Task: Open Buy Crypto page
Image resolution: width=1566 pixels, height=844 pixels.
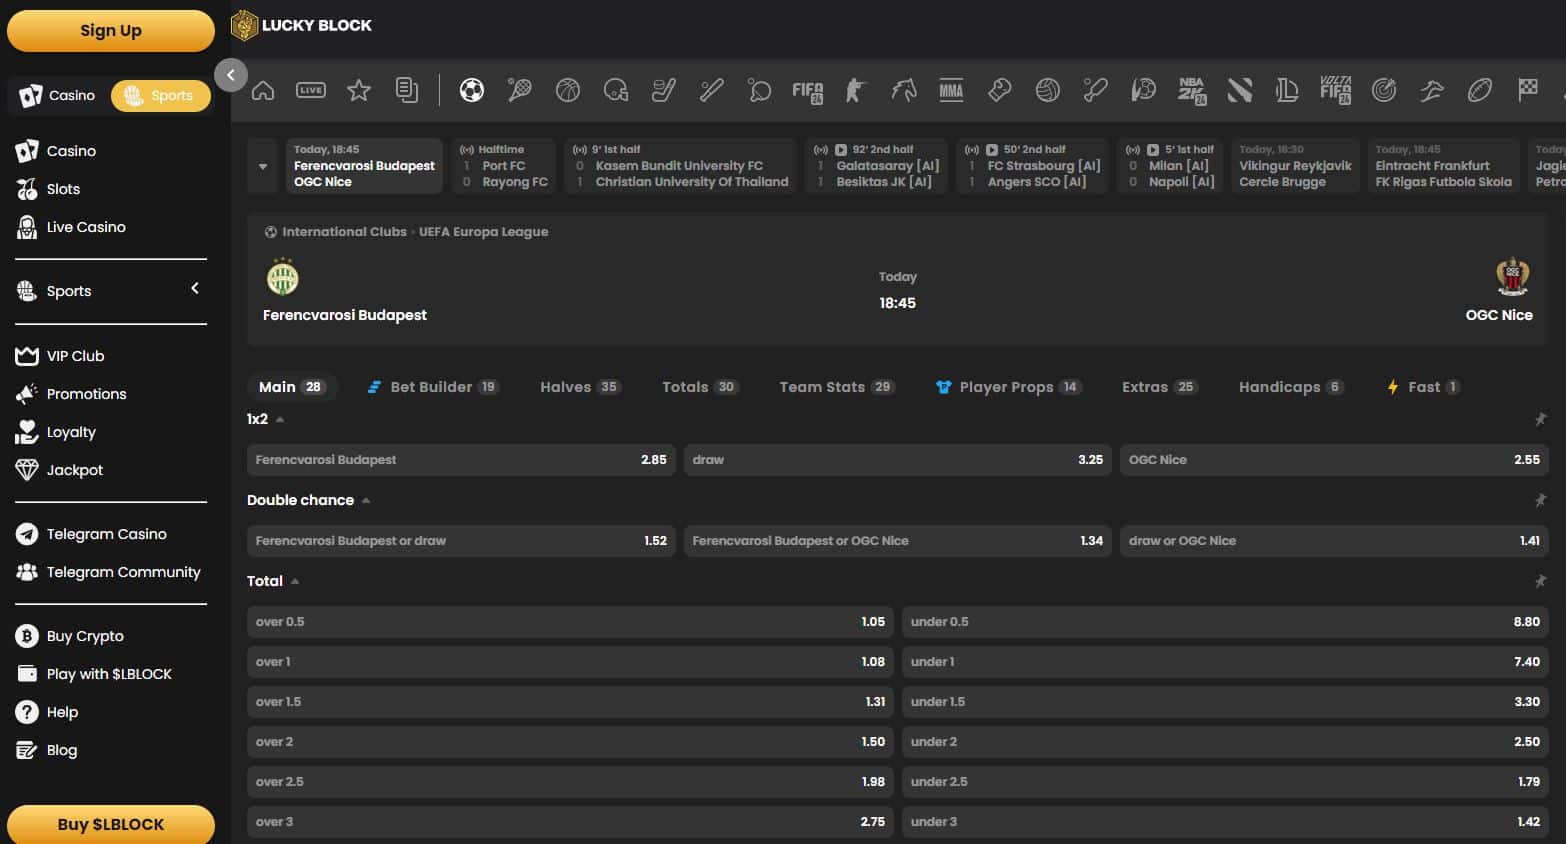Action: [x=85, y=636]
